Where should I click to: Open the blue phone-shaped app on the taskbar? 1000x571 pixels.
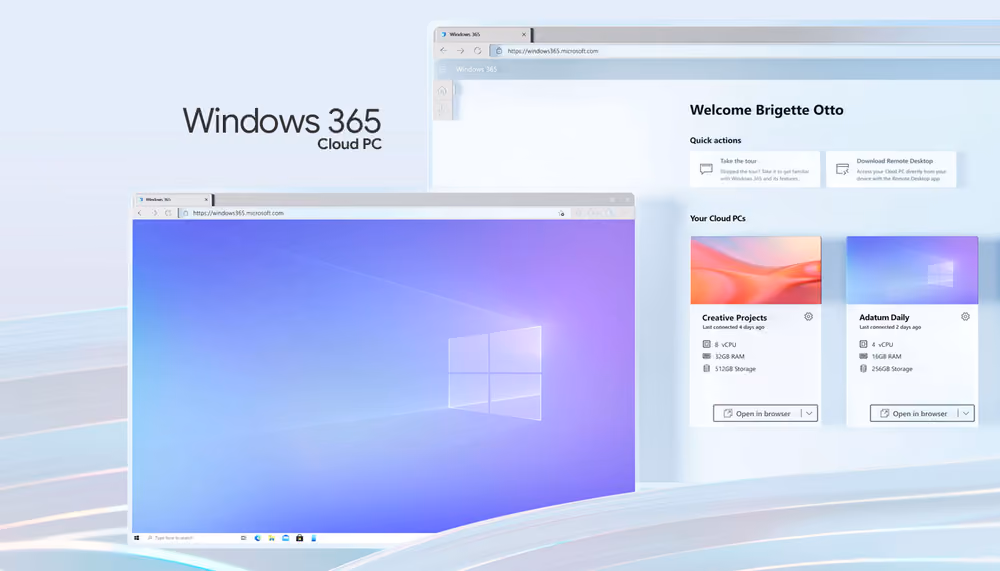[x=314, y=538]
